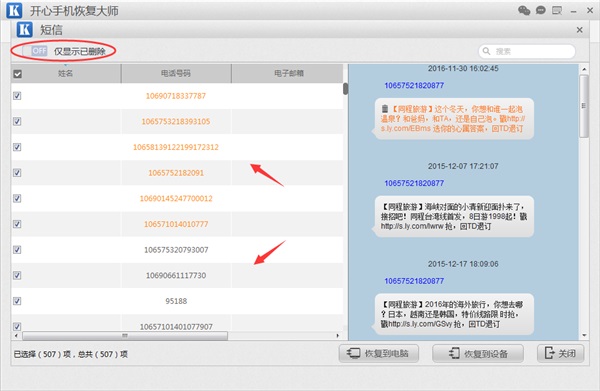Select phone number 95188
Viewport: 600px width, 391px height.
click(x=176, y=301)
